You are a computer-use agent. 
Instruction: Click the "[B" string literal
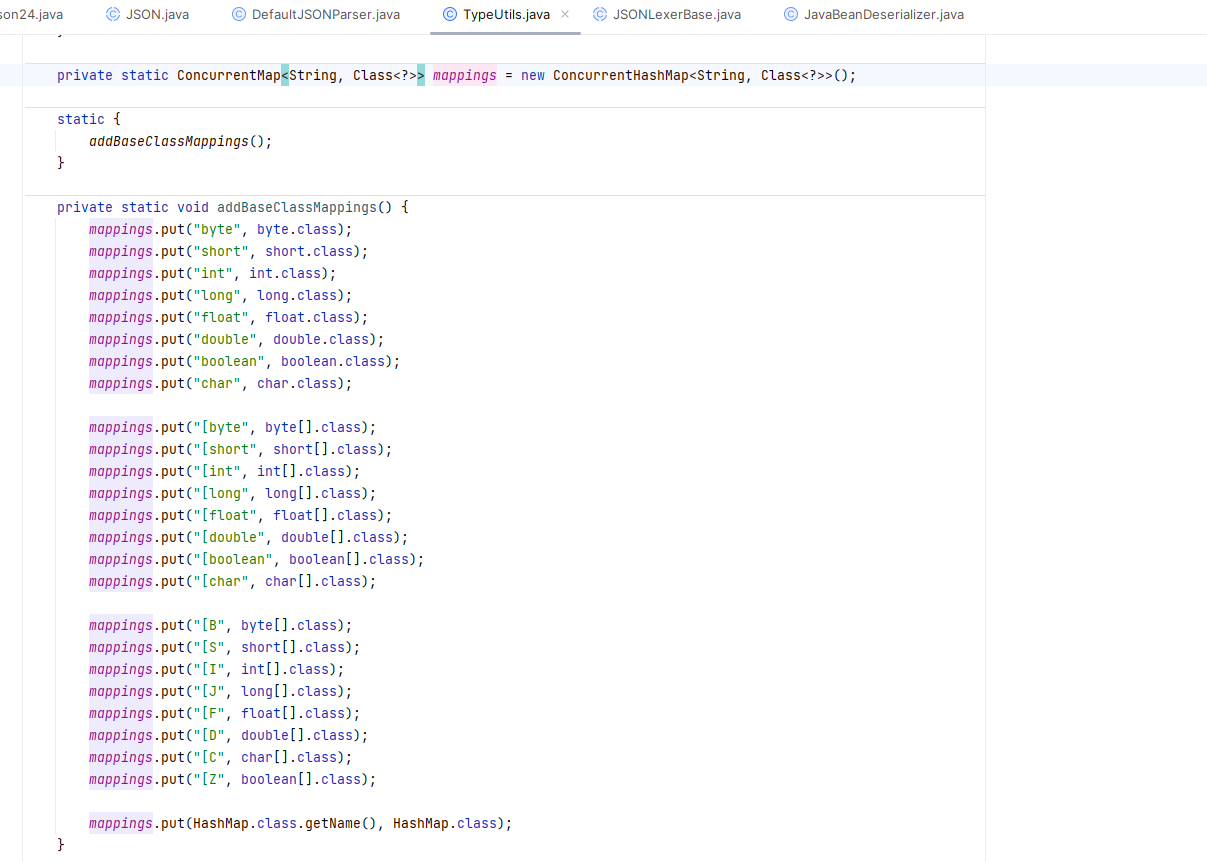(209, 625)
